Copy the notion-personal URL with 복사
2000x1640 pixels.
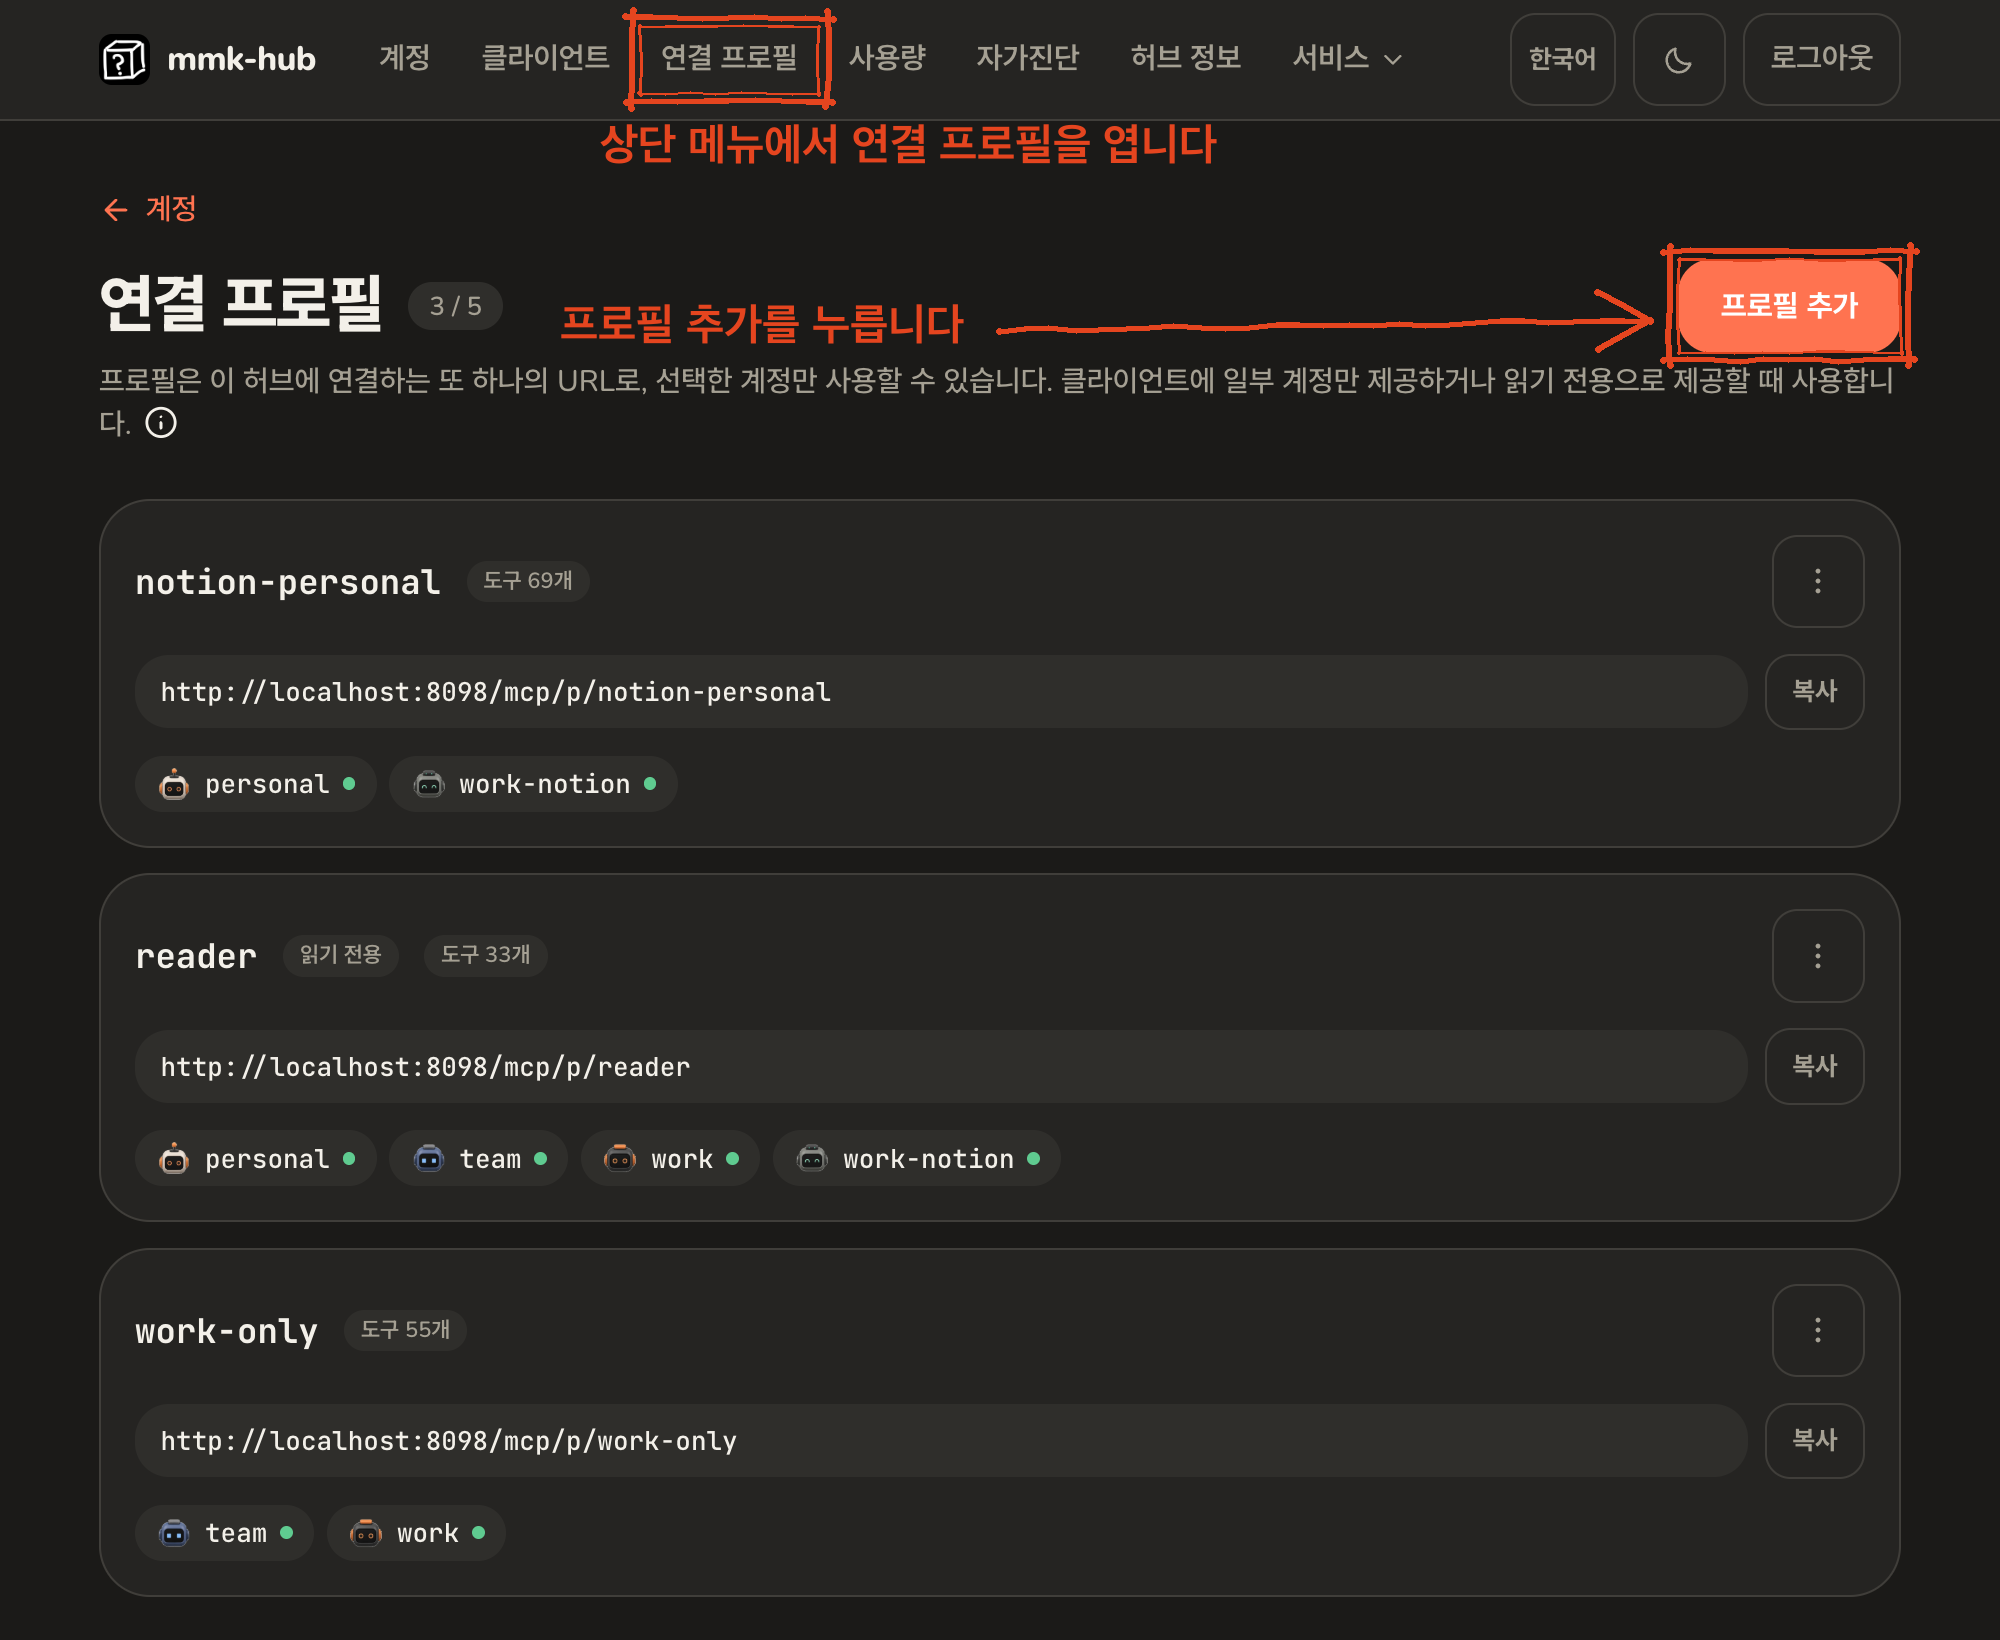[1815, 692]
